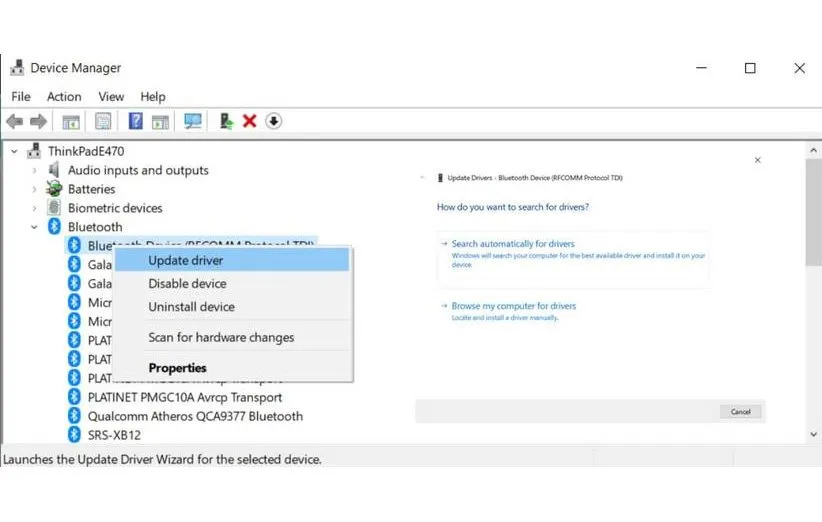
Task: Click the Help question mark toolbar icon
Action: point(135,121)
